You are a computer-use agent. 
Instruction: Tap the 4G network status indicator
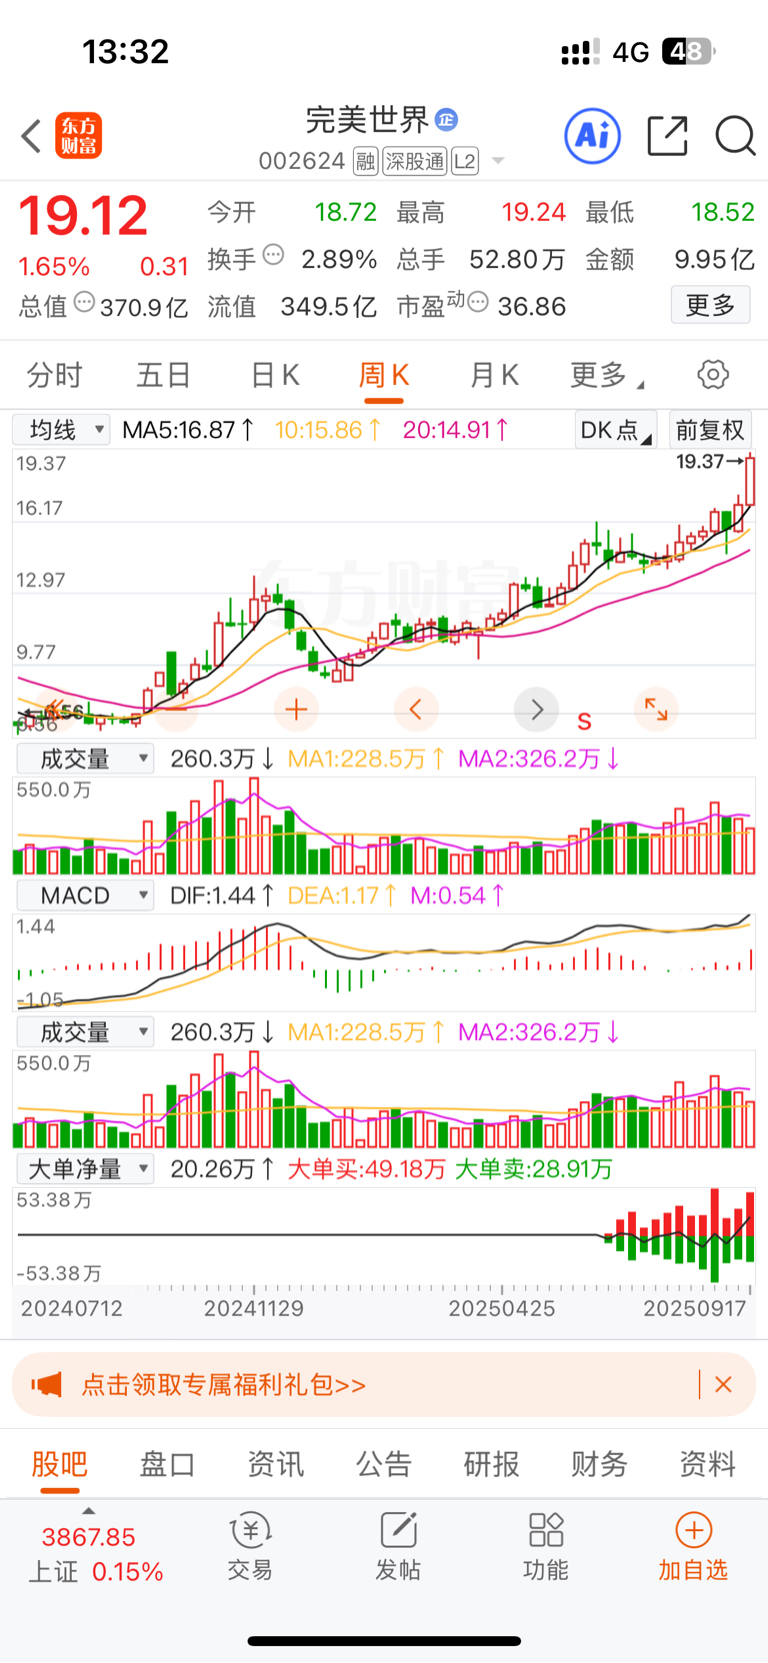(x=631, y=52)
